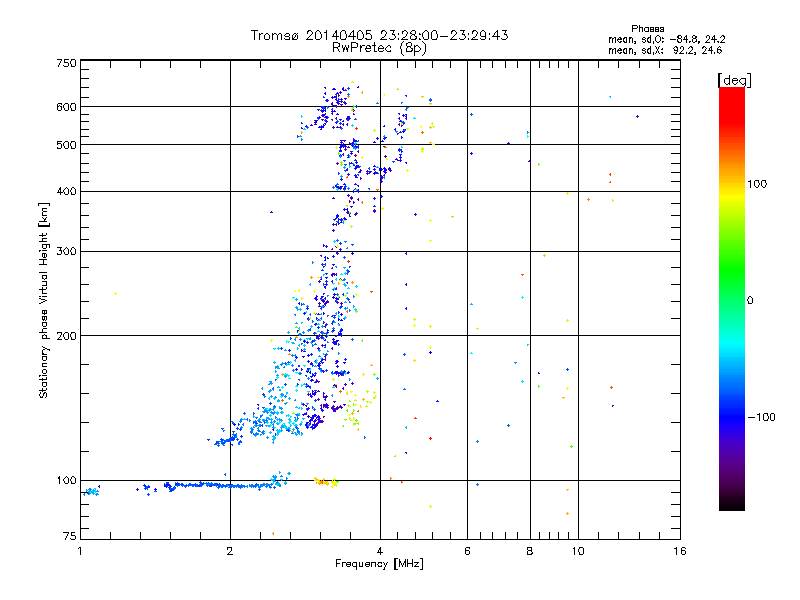Click the x-axis tick label '1'
The height and width of the screenshot is (600, 800).
point(80,551)
